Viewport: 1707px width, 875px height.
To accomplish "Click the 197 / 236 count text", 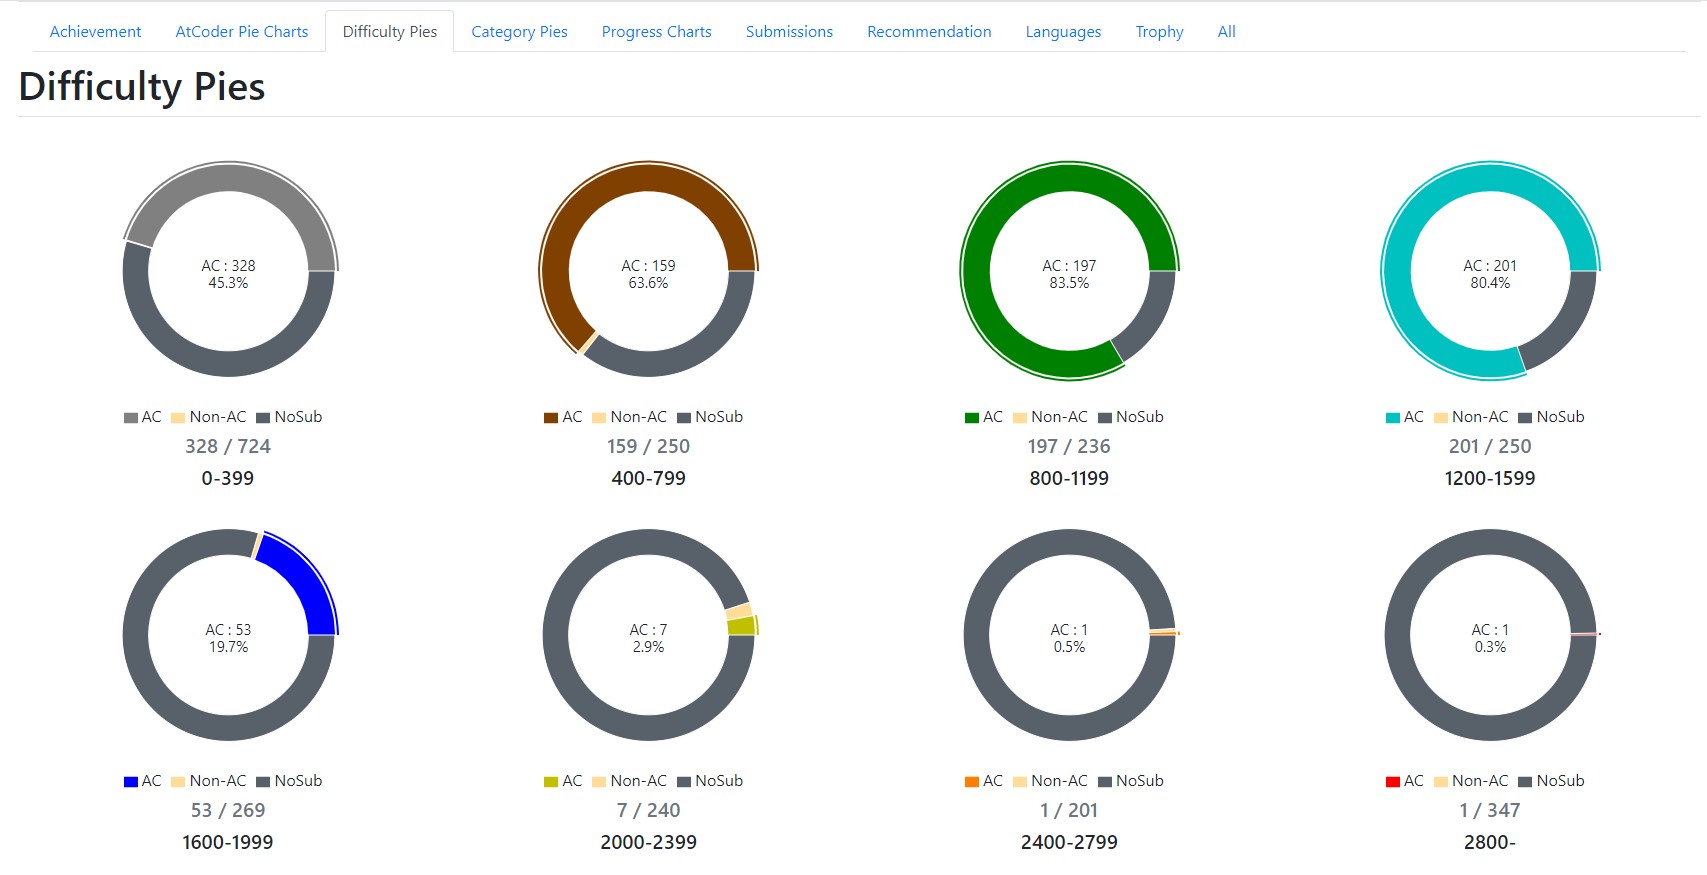I will pyautogui.click(x=1069, y=447).
